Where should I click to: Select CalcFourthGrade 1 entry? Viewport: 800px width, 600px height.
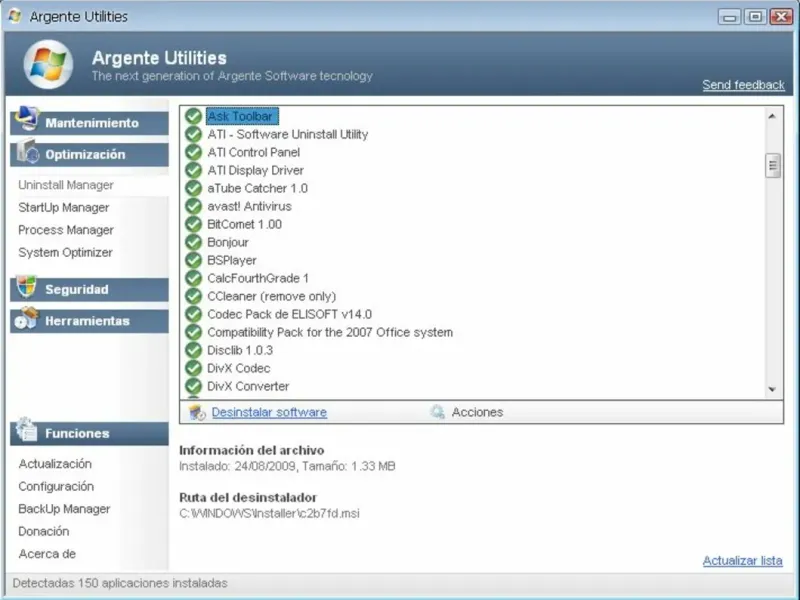point(258,278)
